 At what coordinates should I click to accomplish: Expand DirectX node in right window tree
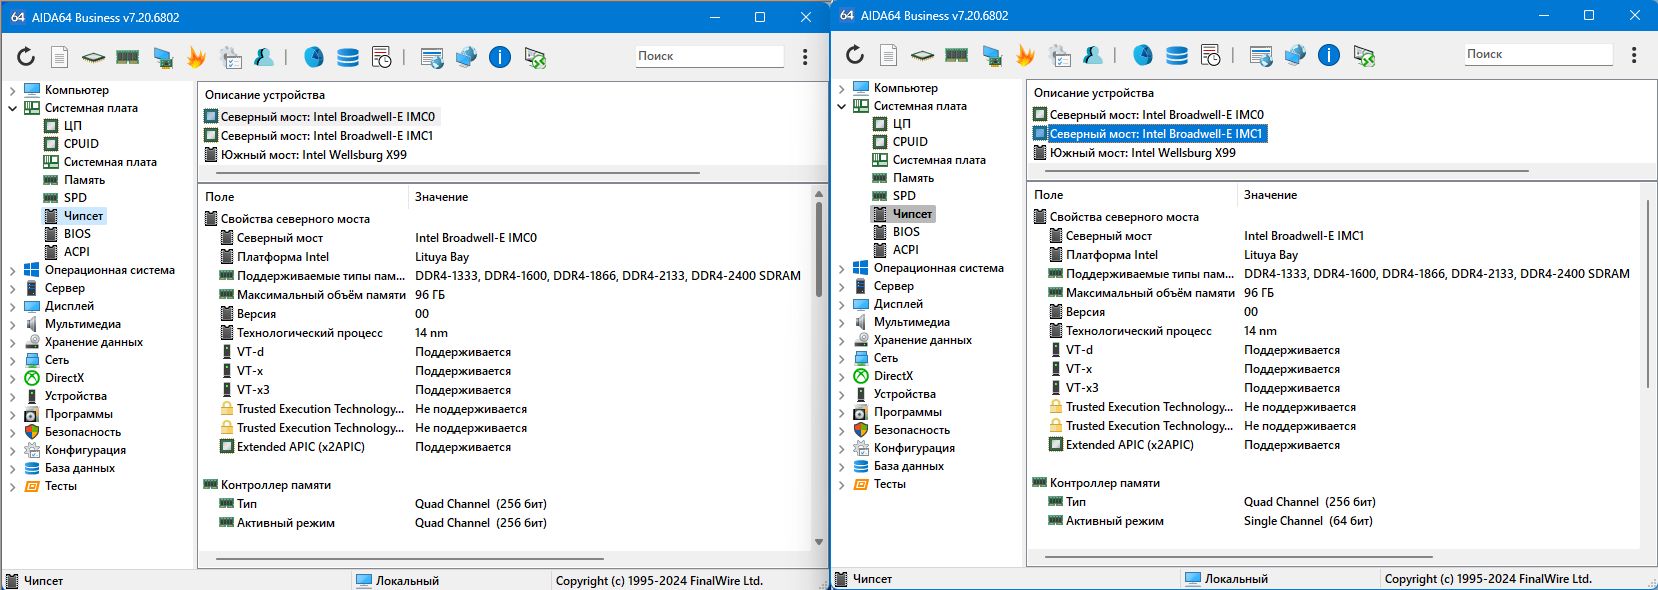[x=841, y=376]
